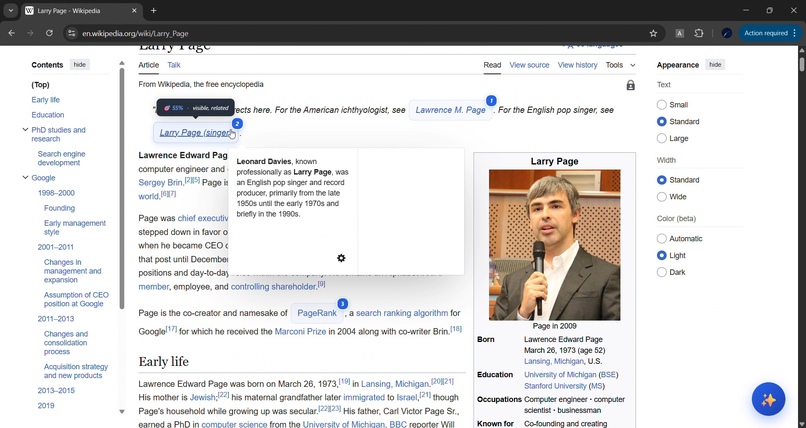This screenshot has height=428, width=806.
Task: Click the address bar URL field
Action: (360, 33)
